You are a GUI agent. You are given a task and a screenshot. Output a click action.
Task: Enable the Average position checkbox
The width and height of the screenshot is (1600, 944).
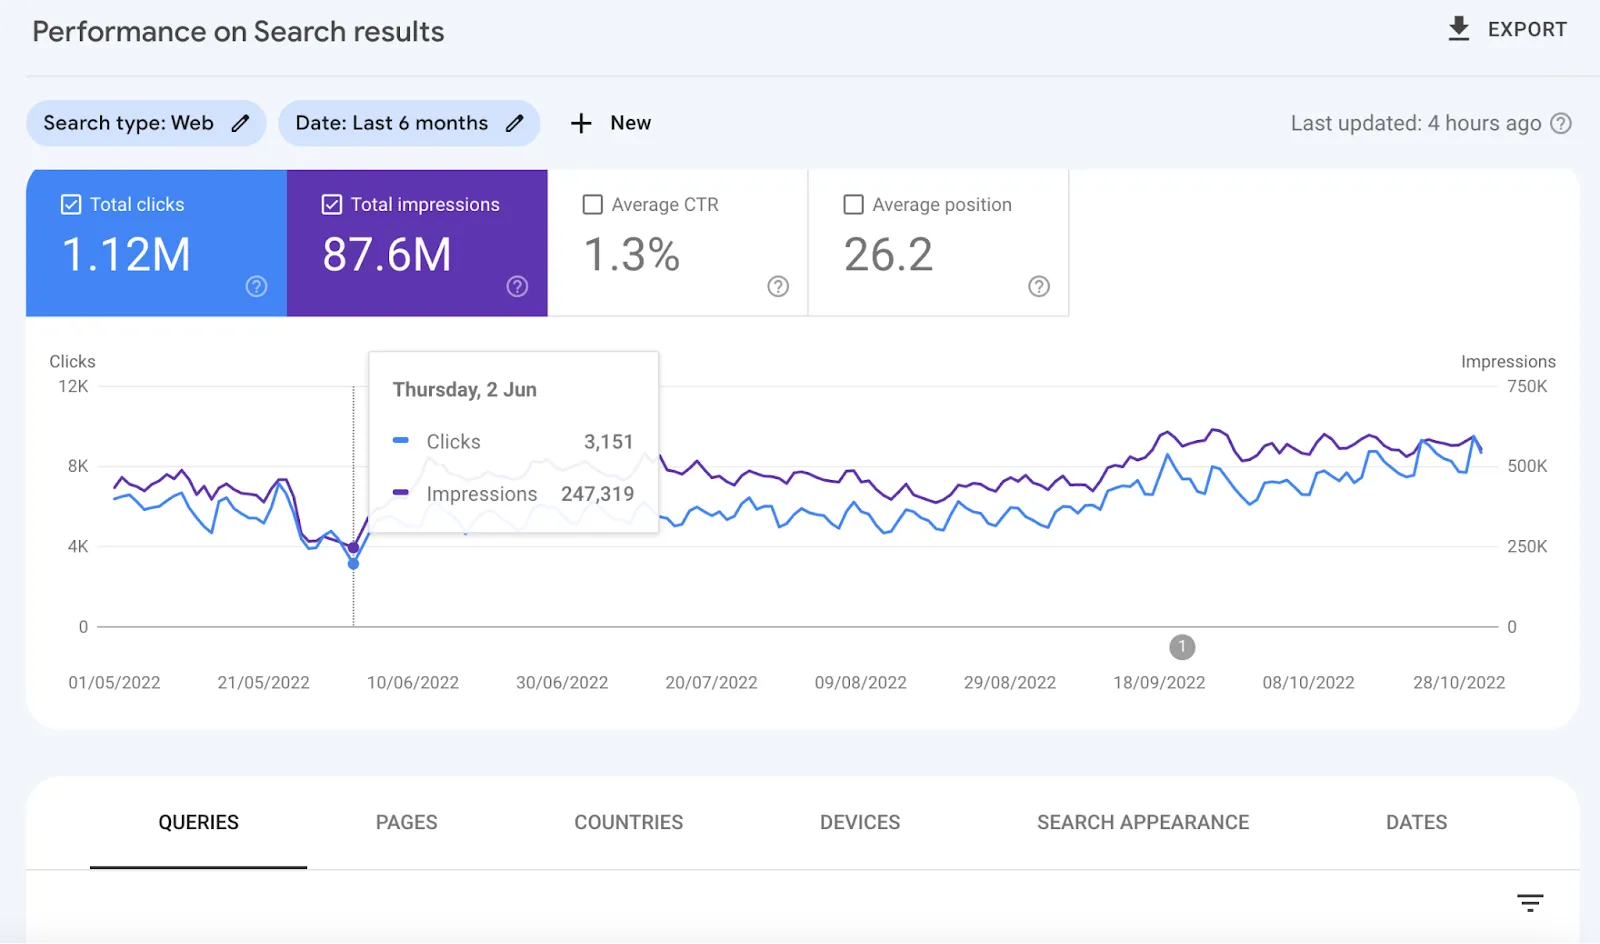pos(854,204)
